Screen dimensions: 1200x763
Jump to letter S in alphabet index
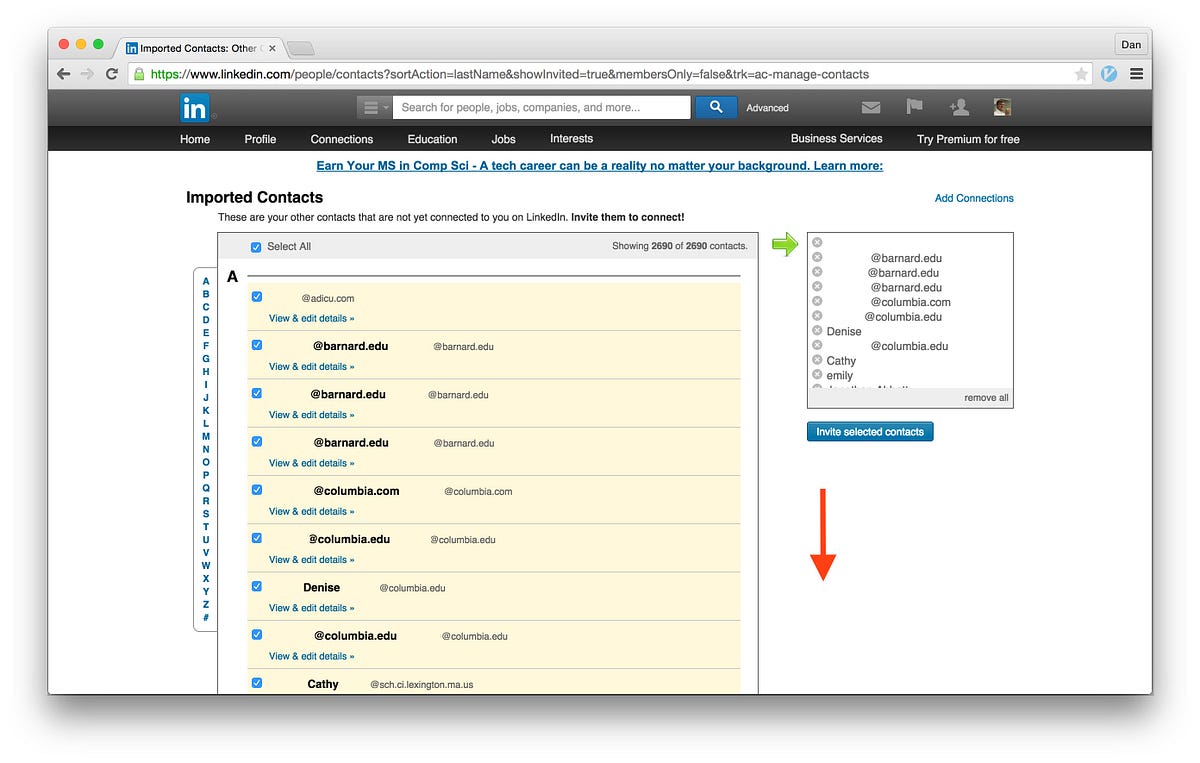coord(206,514)
